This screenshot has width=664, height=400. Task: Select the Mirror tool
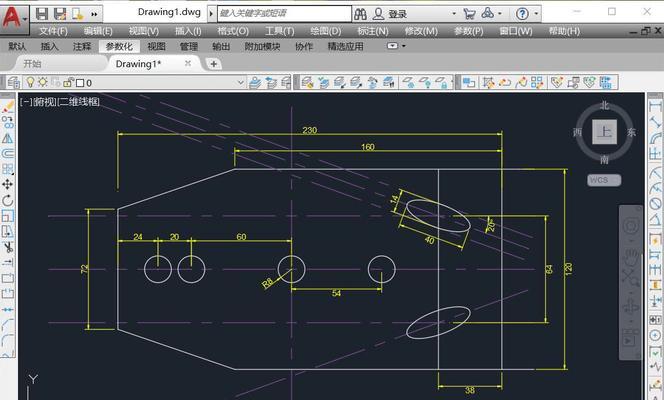(x=8, y=138)
